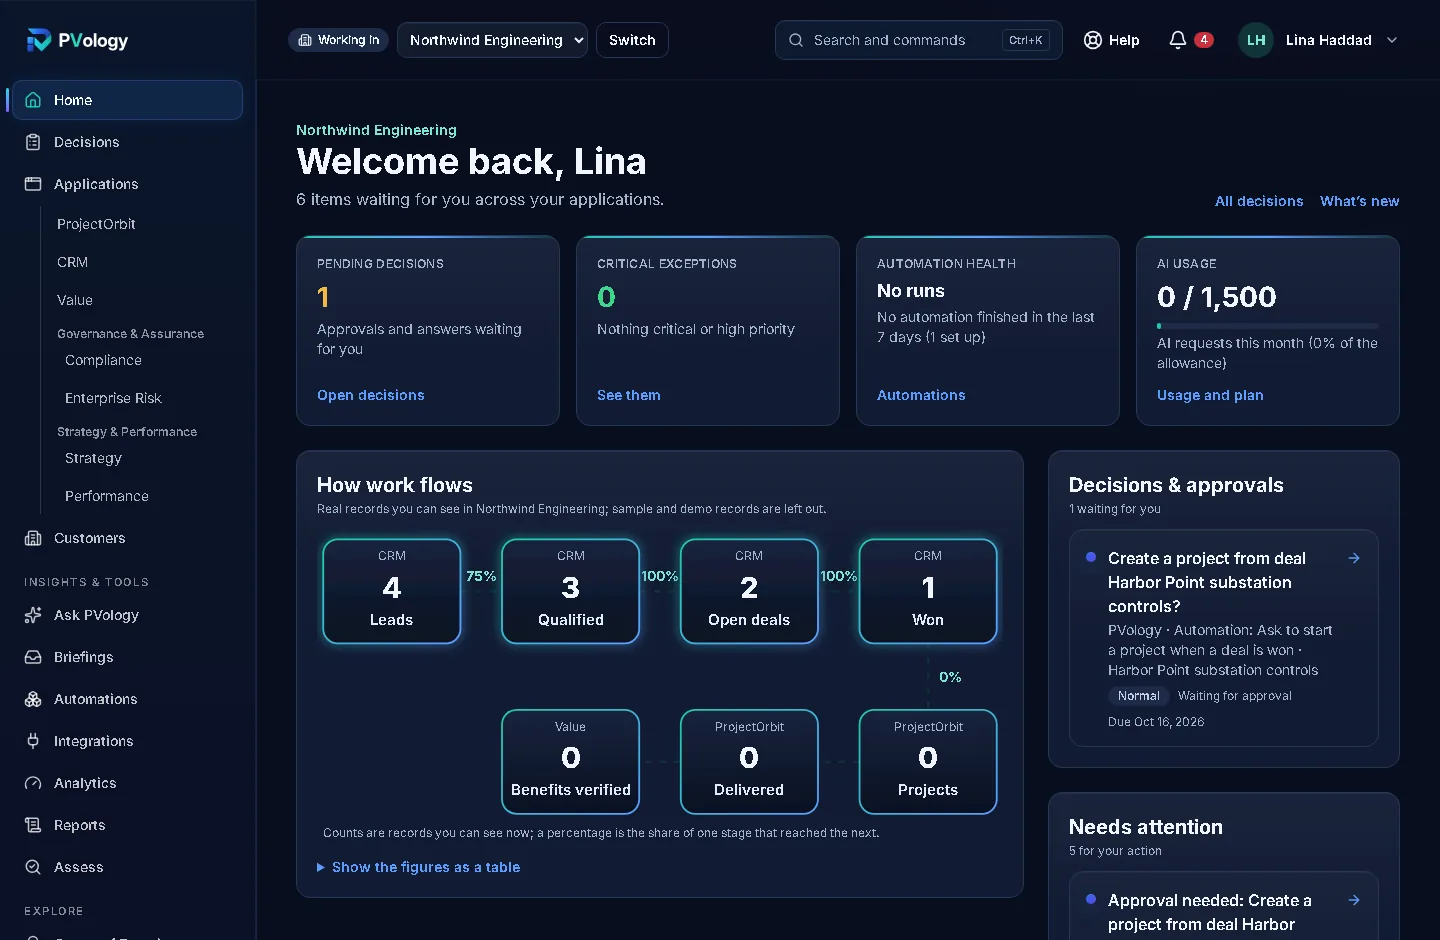Viewport: 1440px width, 940px height.
Task: Open ProjectOrbit in the sidebar
Action: (96, 224)
